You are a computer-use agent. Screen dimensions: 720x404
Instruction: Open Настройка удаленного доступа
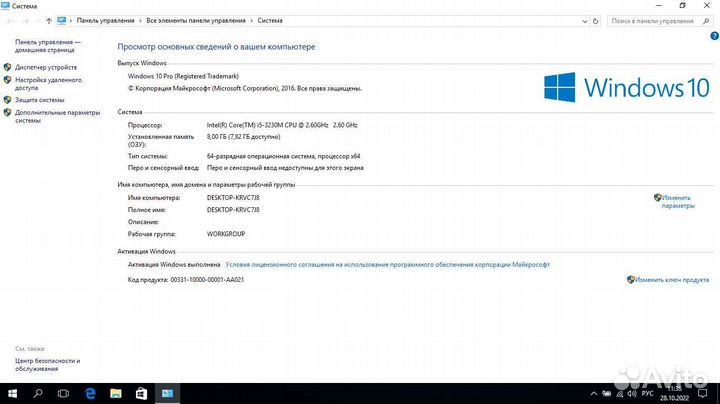[48, 84]
